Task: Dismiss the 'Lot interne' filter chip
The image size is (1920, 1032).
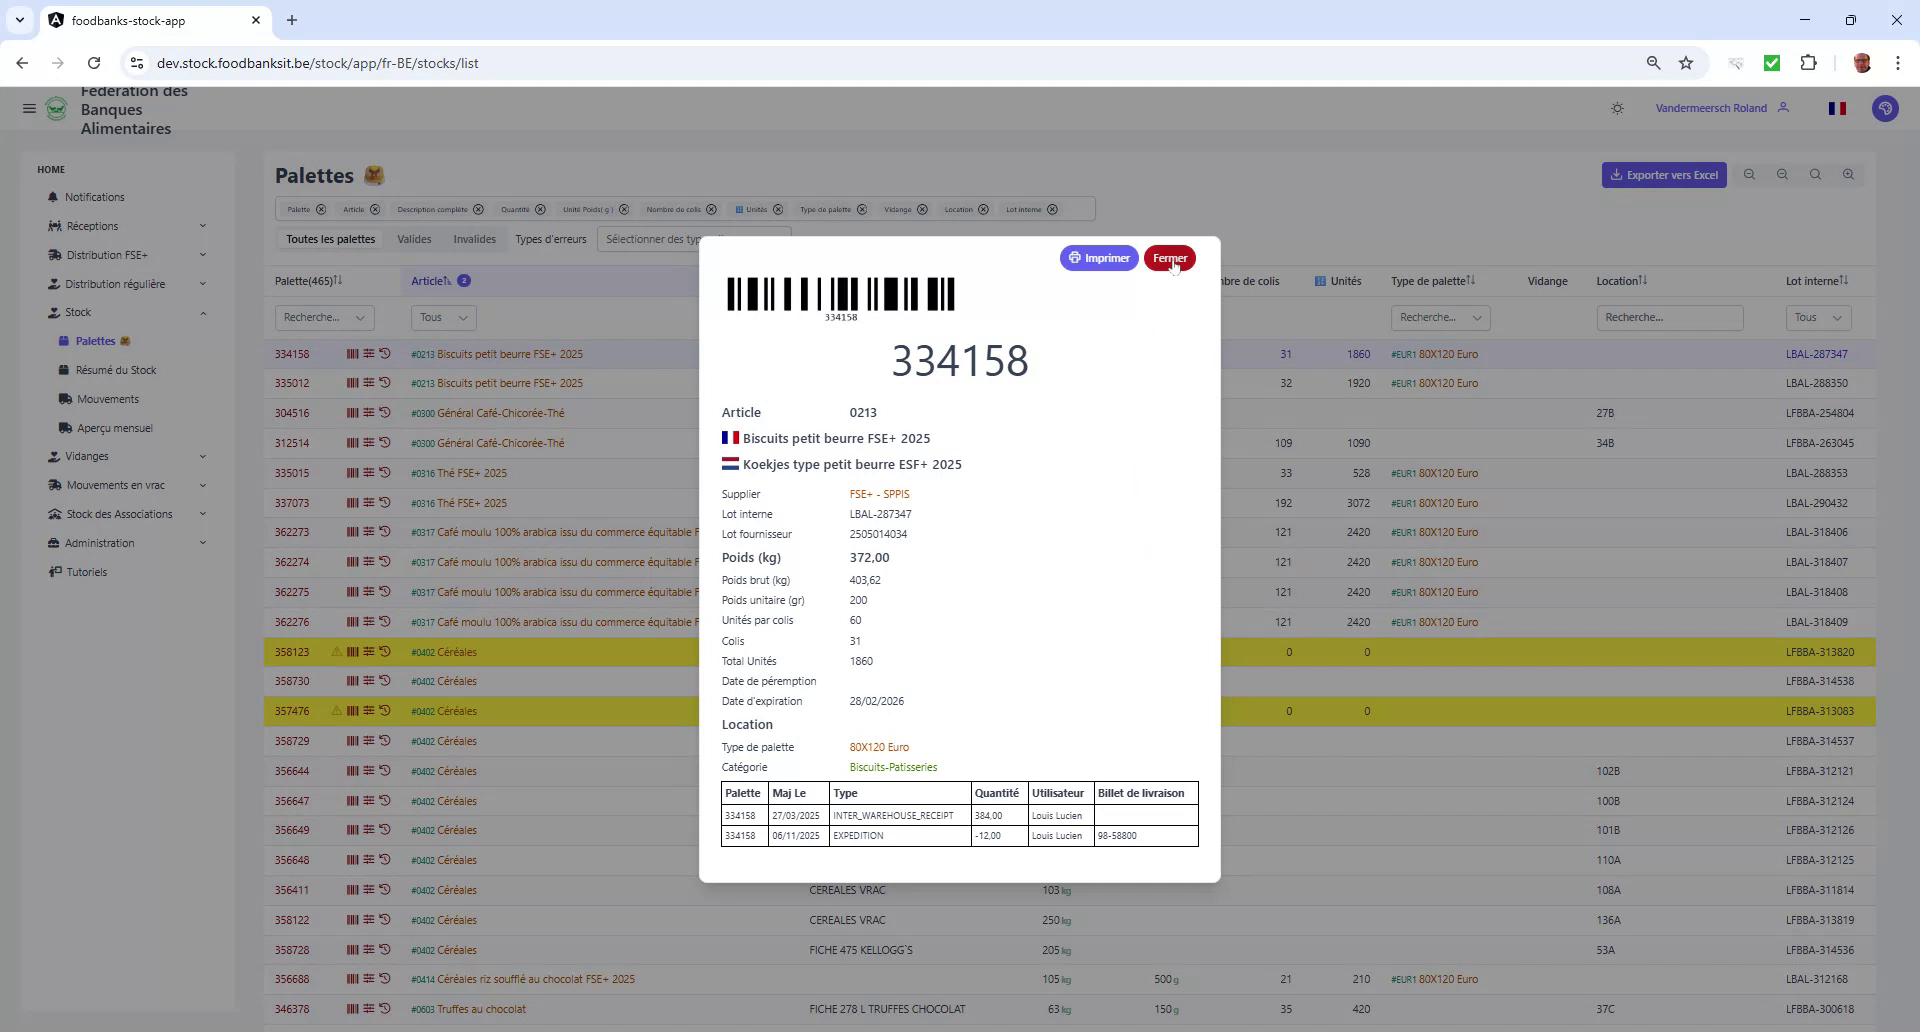Action: [1052, 209]
